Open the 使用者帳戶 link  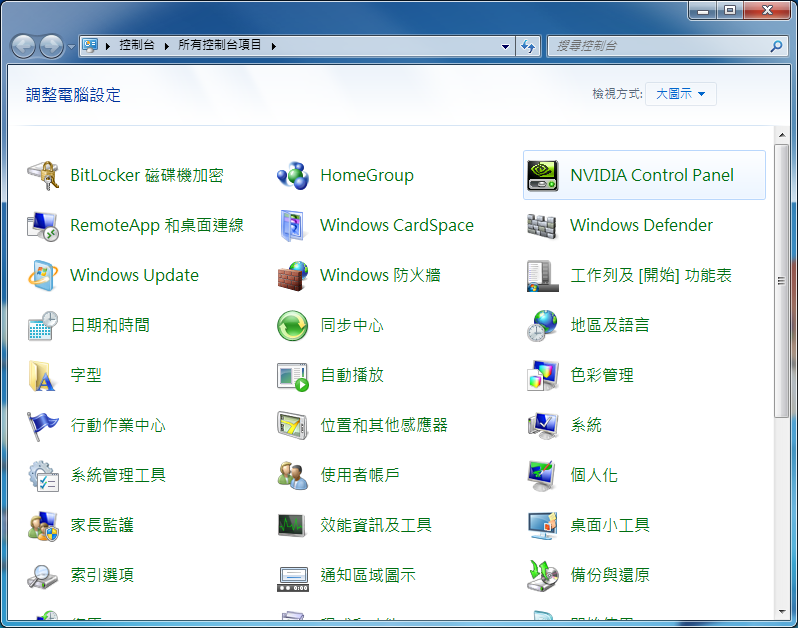pos(360,475)
